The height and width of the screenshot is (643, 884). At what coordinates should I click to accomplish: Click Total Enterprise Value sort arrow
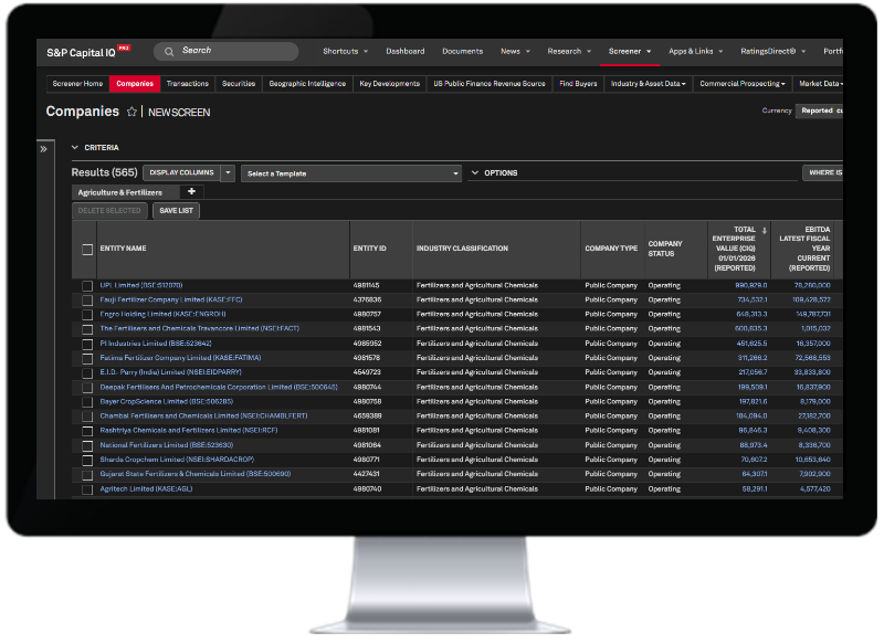click(764, 230)
